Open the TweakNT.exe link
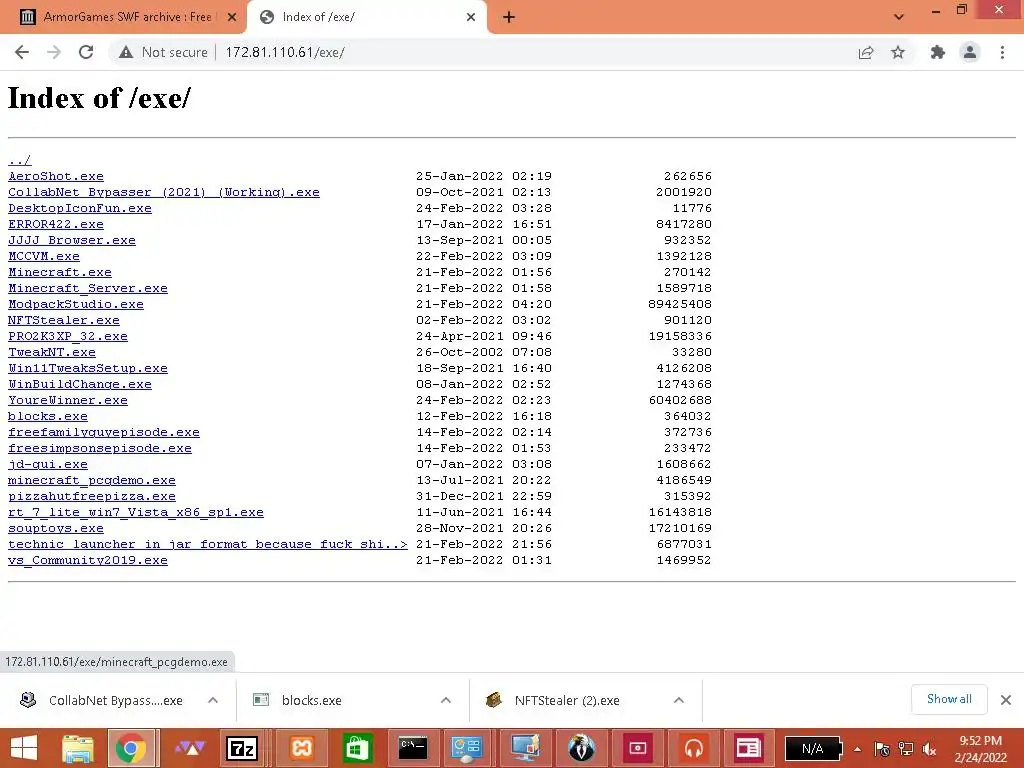Image resolution: width=1024 pixels, height=768 pixels. 52,352
